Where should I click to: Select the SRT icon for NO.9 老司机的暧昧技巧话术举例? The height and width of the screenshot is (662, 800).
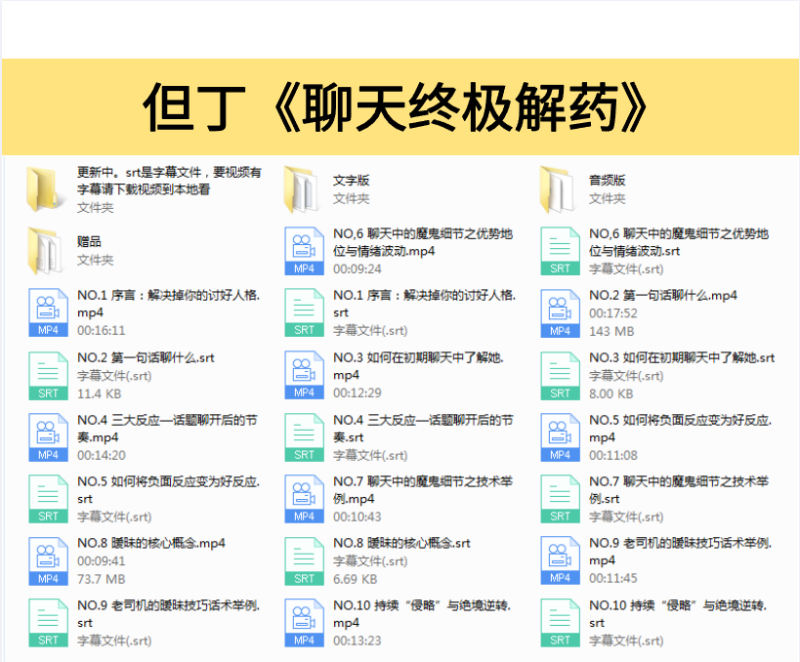47,622
